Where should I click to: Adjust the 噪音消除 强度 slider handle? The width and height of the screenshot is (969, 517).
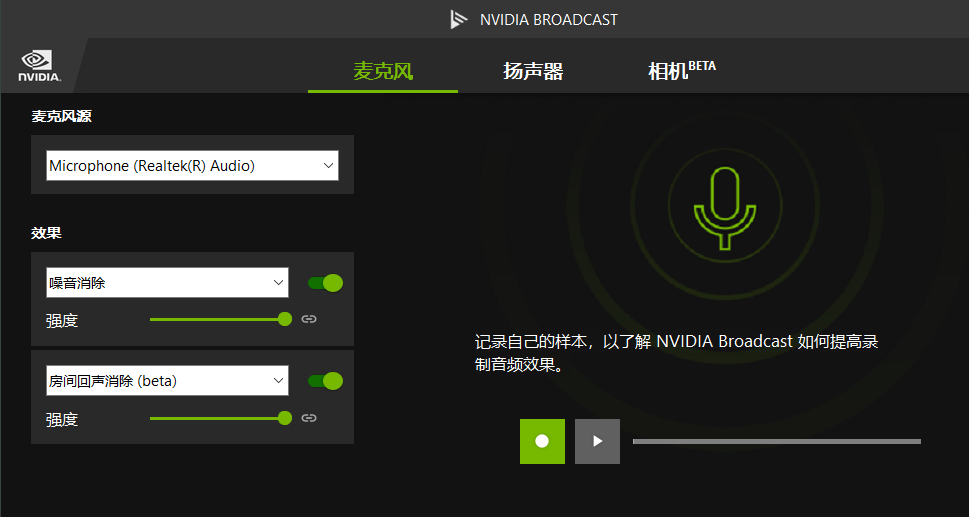[x=285, y=319]
